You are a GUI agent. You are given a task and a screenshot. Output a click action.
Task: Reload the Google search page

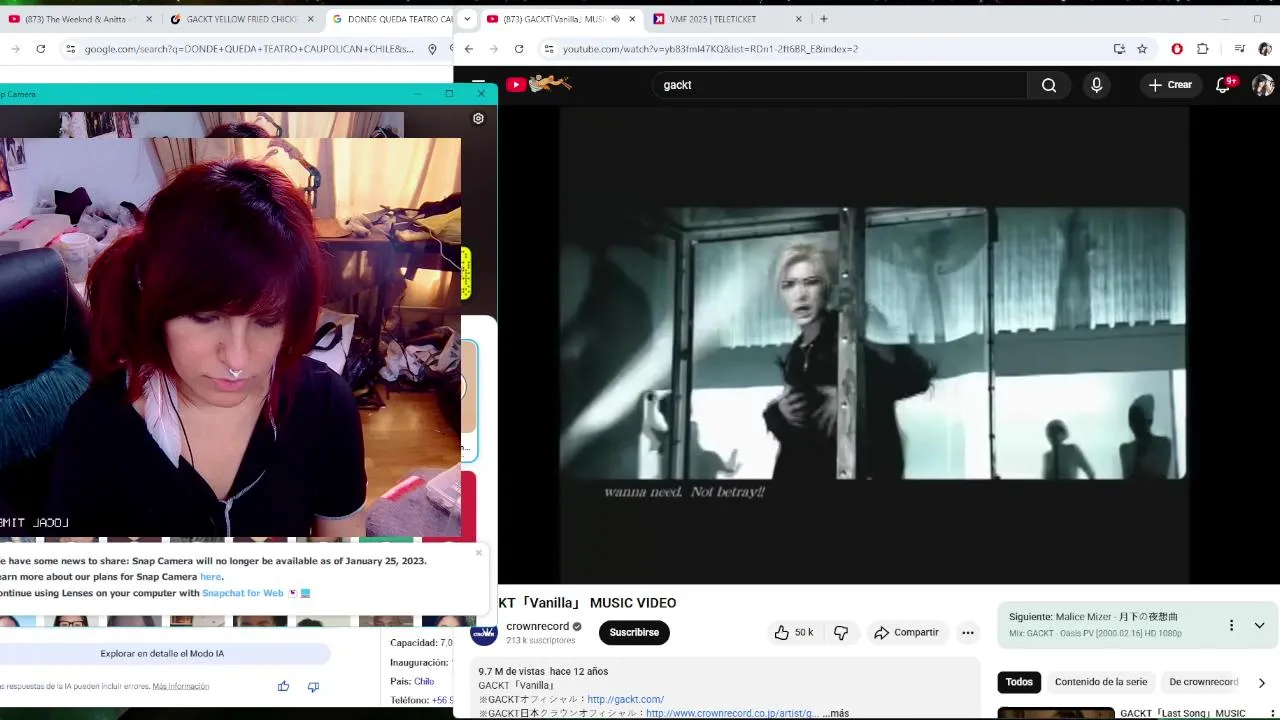(x=41, y=49)
